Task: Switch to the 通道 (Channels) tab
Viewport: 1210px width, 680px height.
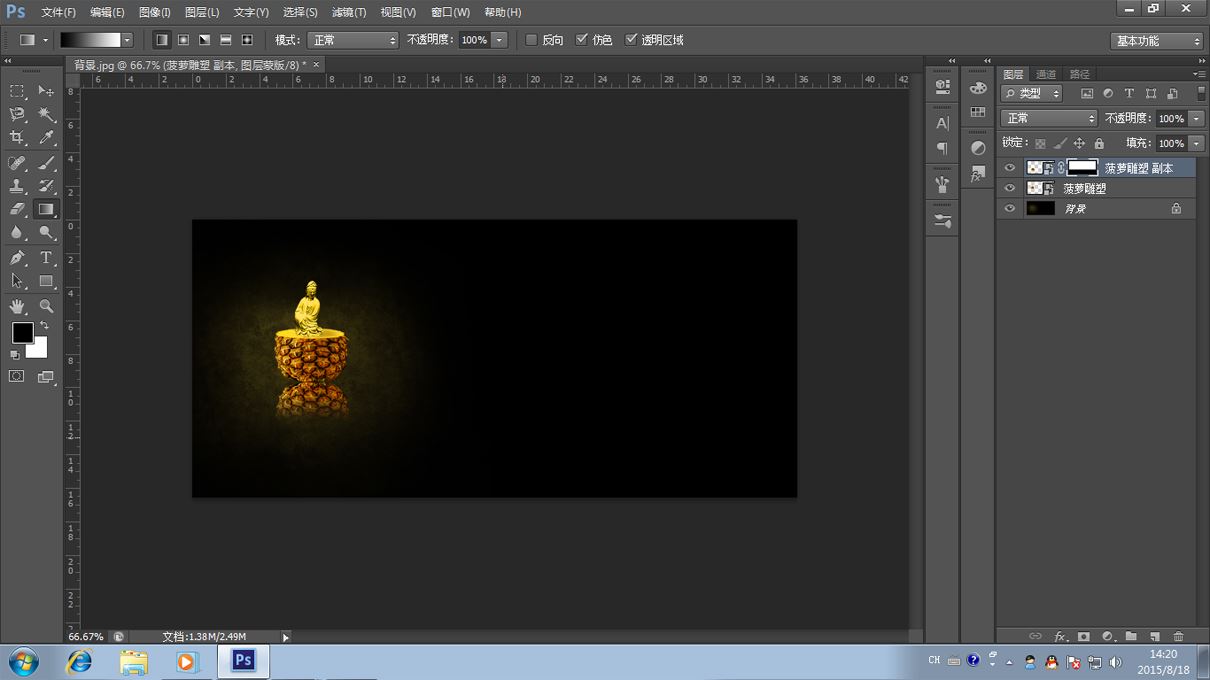Action: pos(1046,74)
